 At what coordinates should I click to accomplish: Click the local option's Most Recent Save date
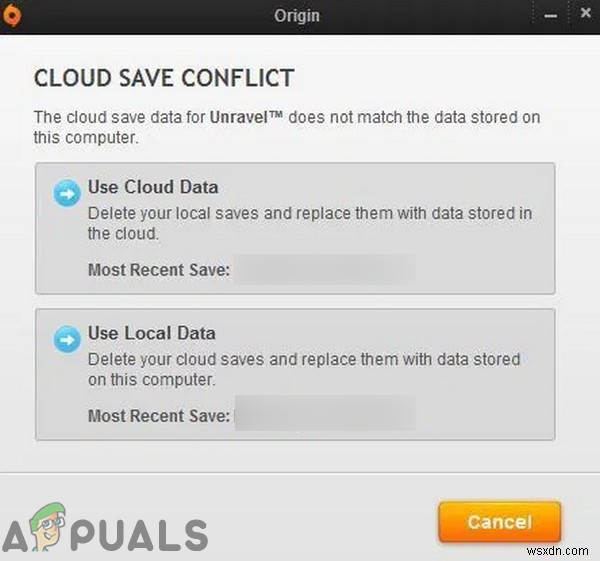[323, 414]
